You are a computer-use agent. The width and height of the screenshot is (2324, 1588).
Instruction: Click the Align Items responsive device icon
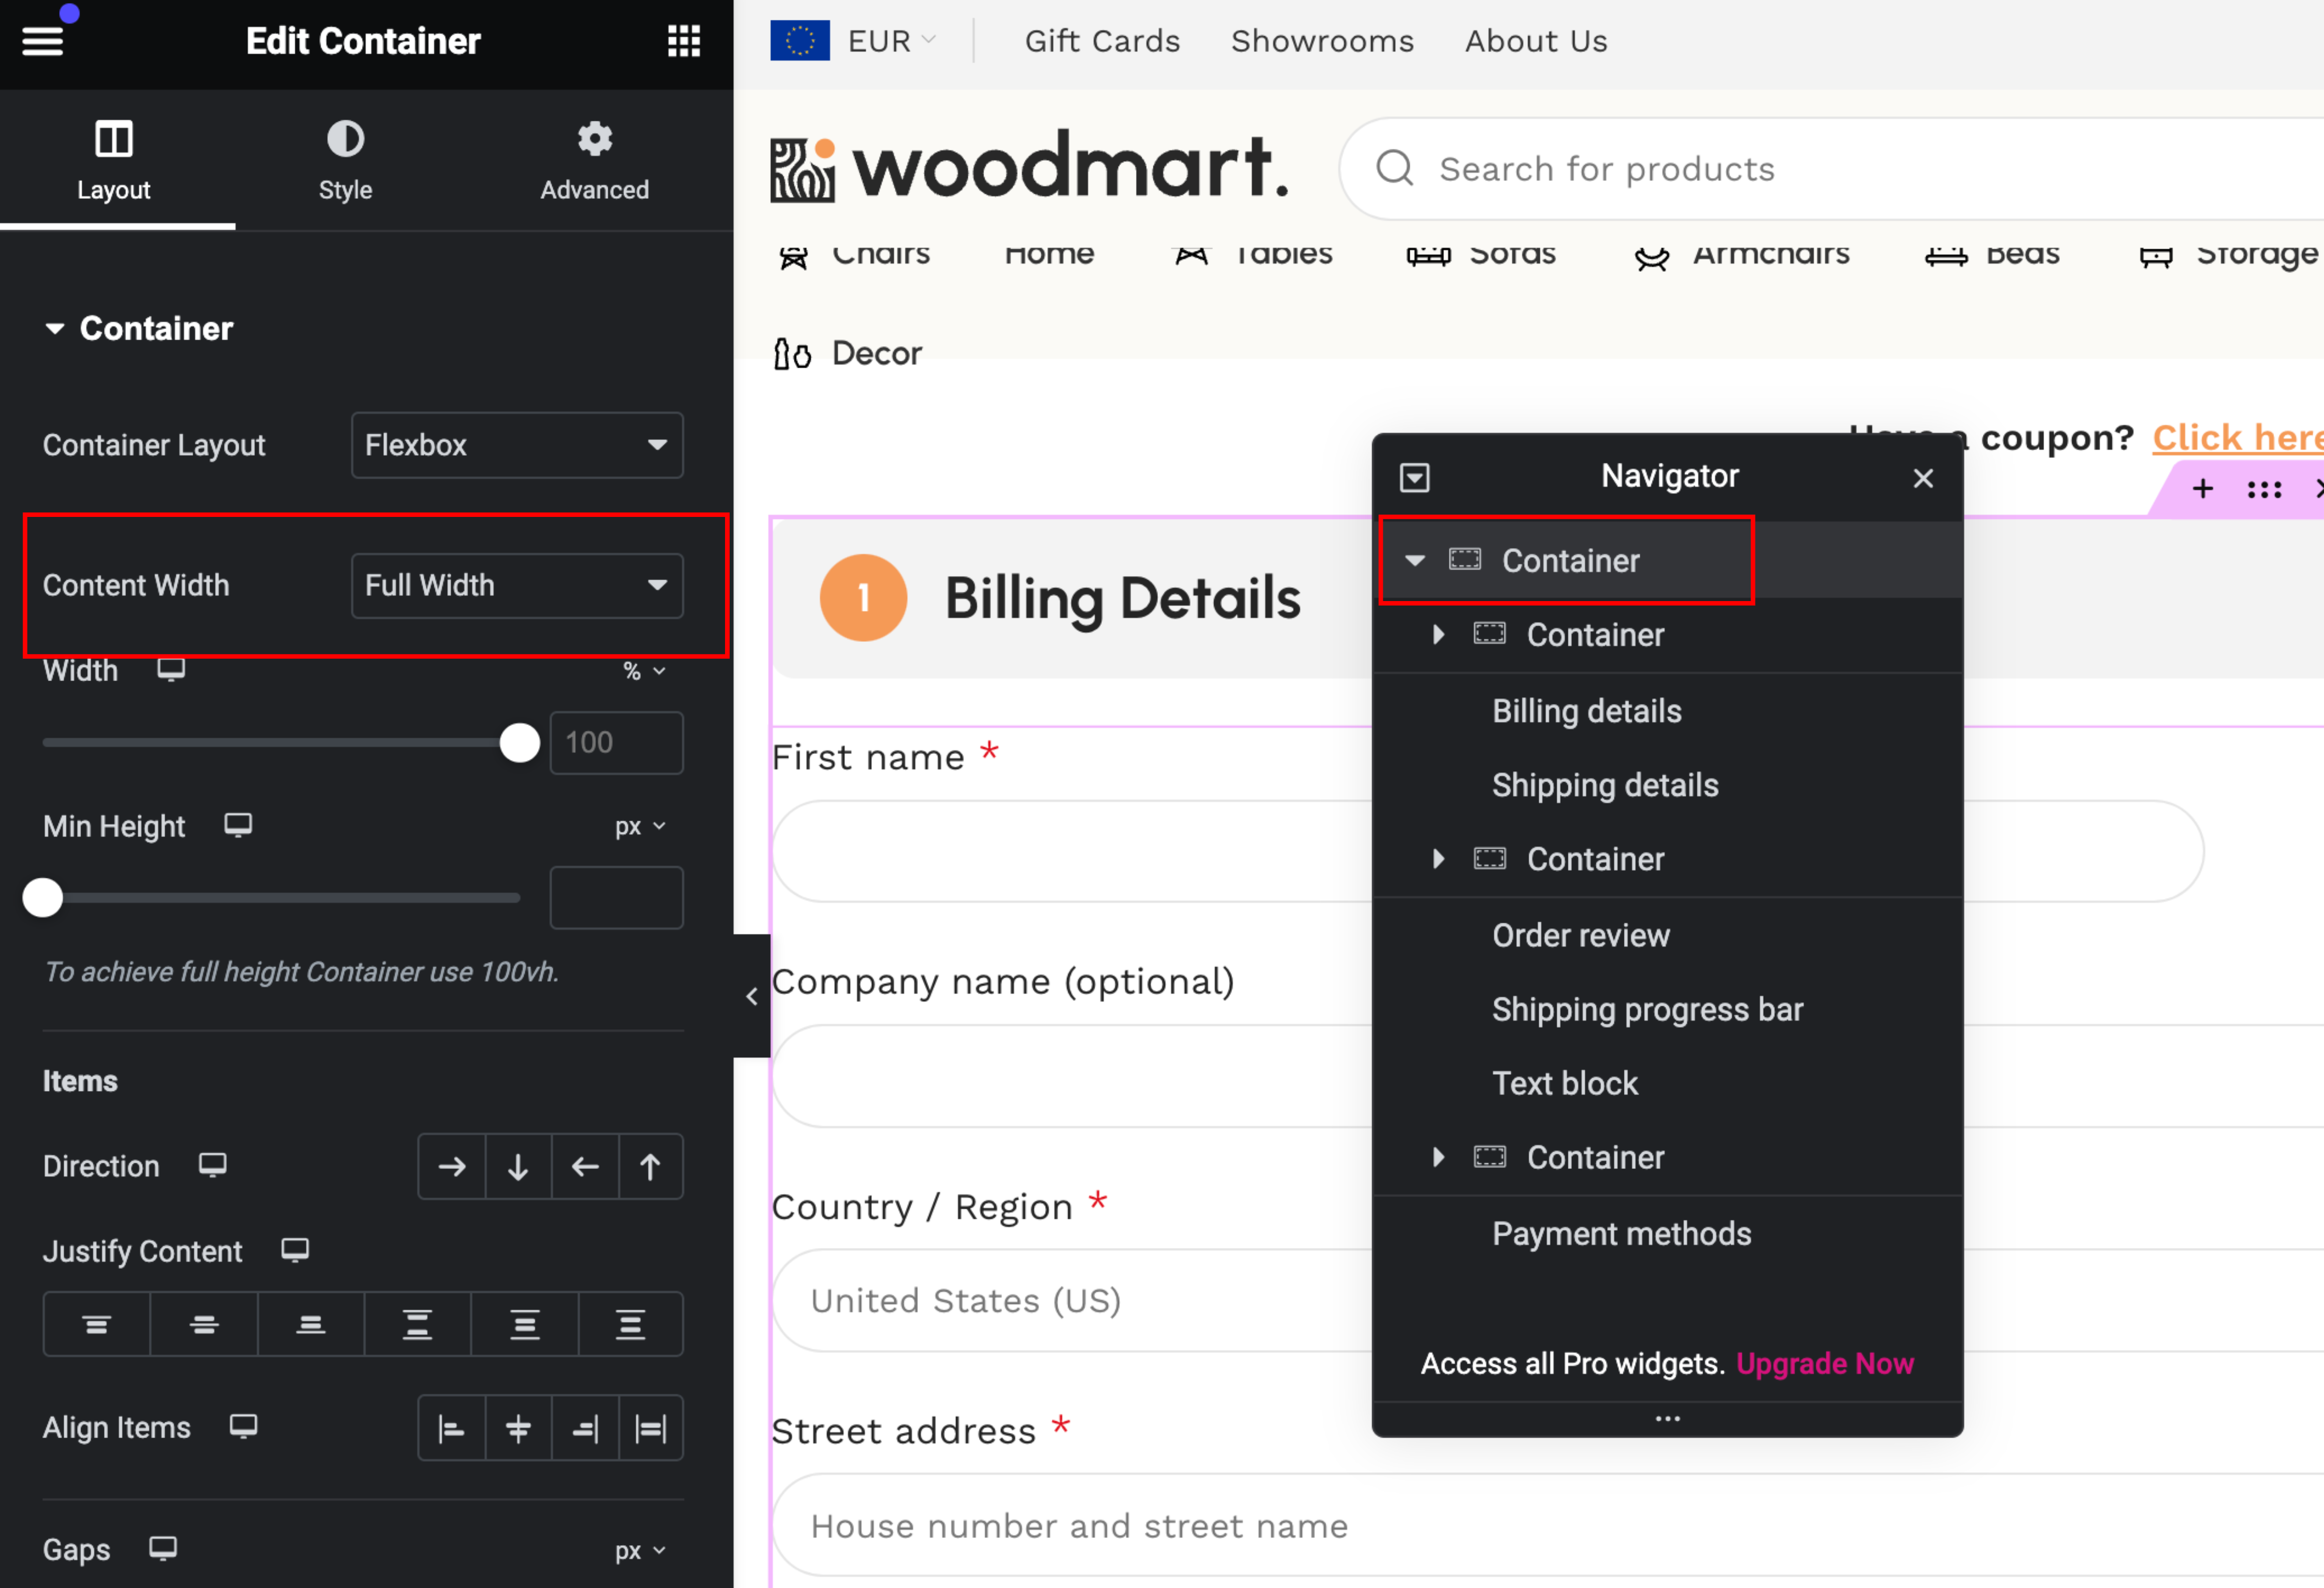pyautogui.click(x=243, y=1426)
